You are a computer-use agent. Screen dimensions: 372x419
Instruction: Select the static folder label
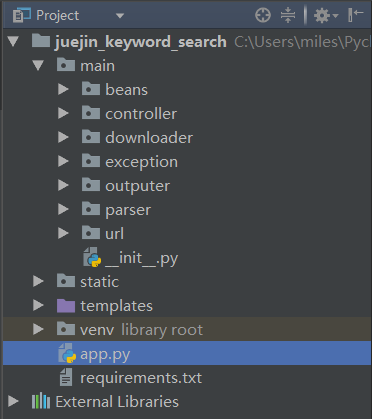point(99,282)
